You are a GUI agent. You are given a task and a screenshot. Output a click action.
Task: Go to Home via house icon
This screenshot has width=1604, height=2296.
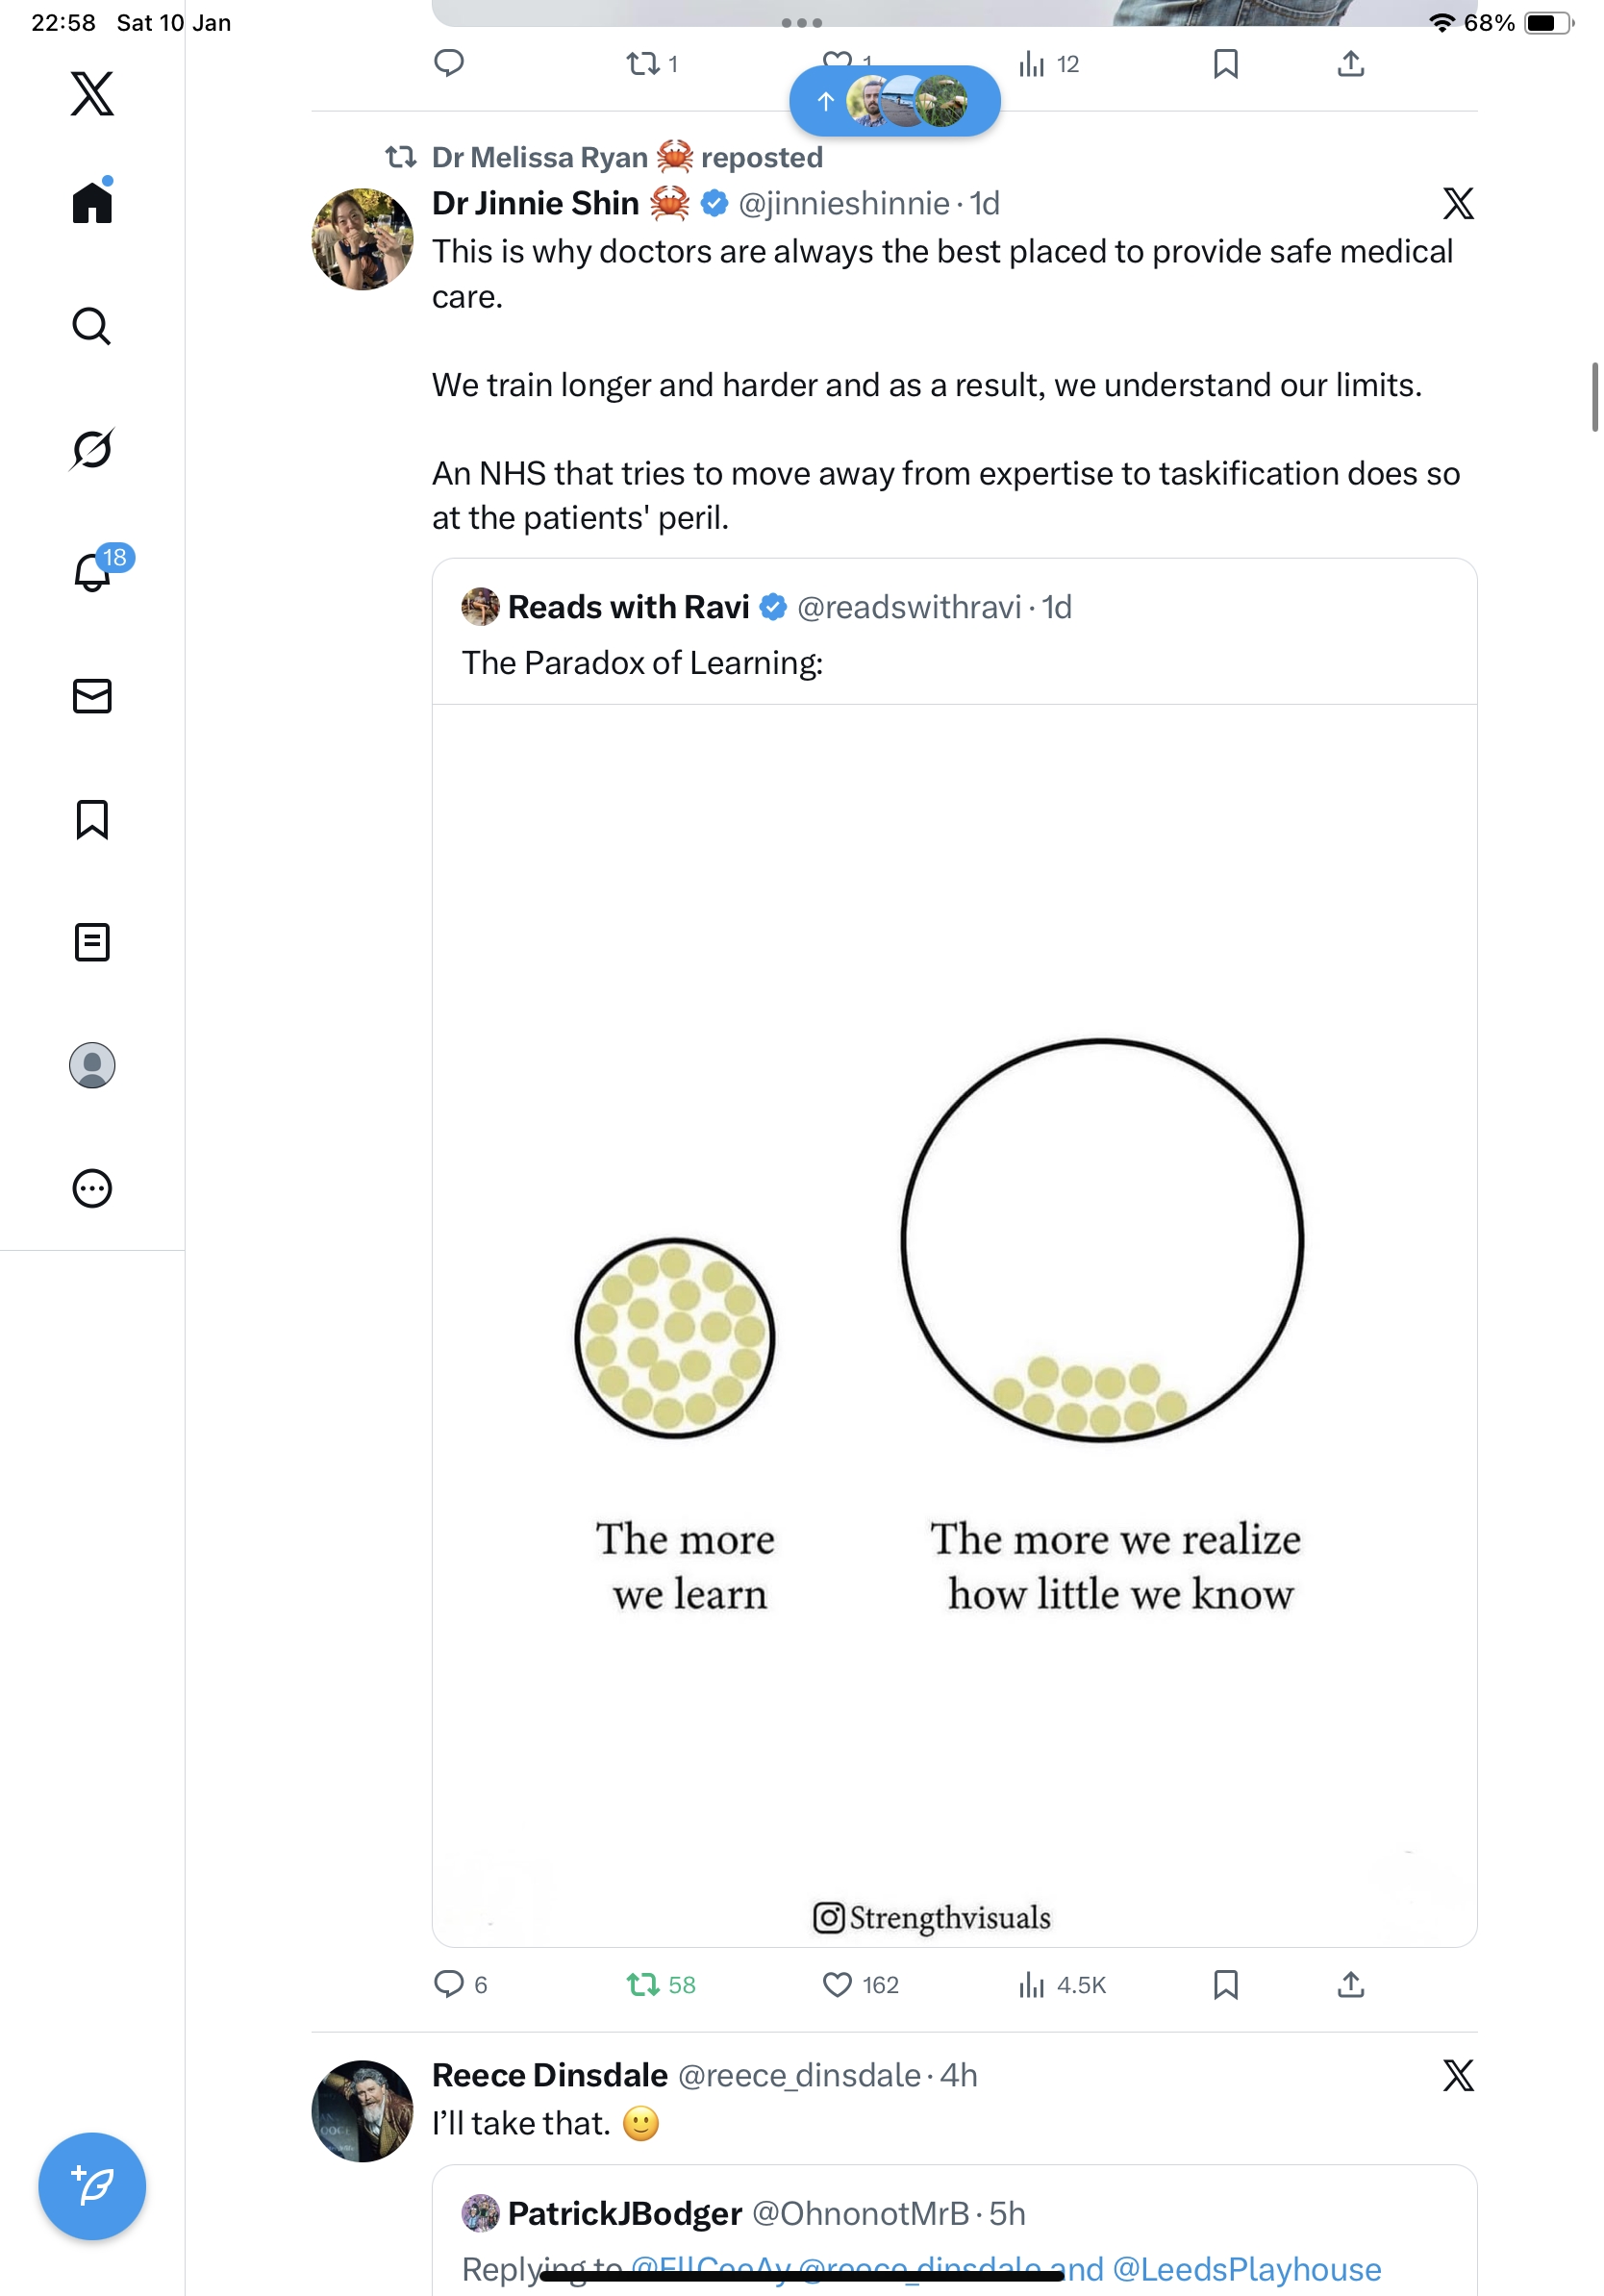click(x=92, y=203)
